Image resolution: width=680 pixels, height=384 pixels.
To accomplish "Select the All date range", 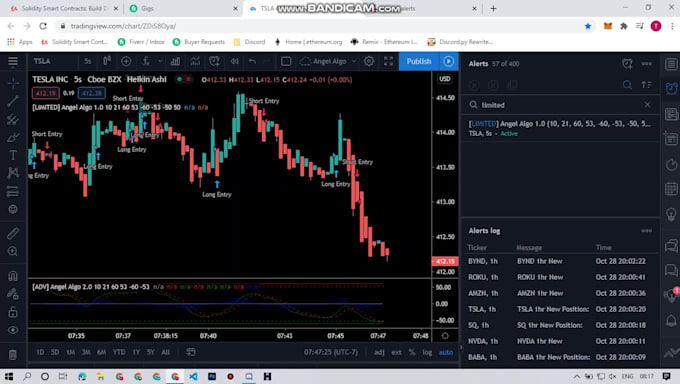I will coord(165,352).
